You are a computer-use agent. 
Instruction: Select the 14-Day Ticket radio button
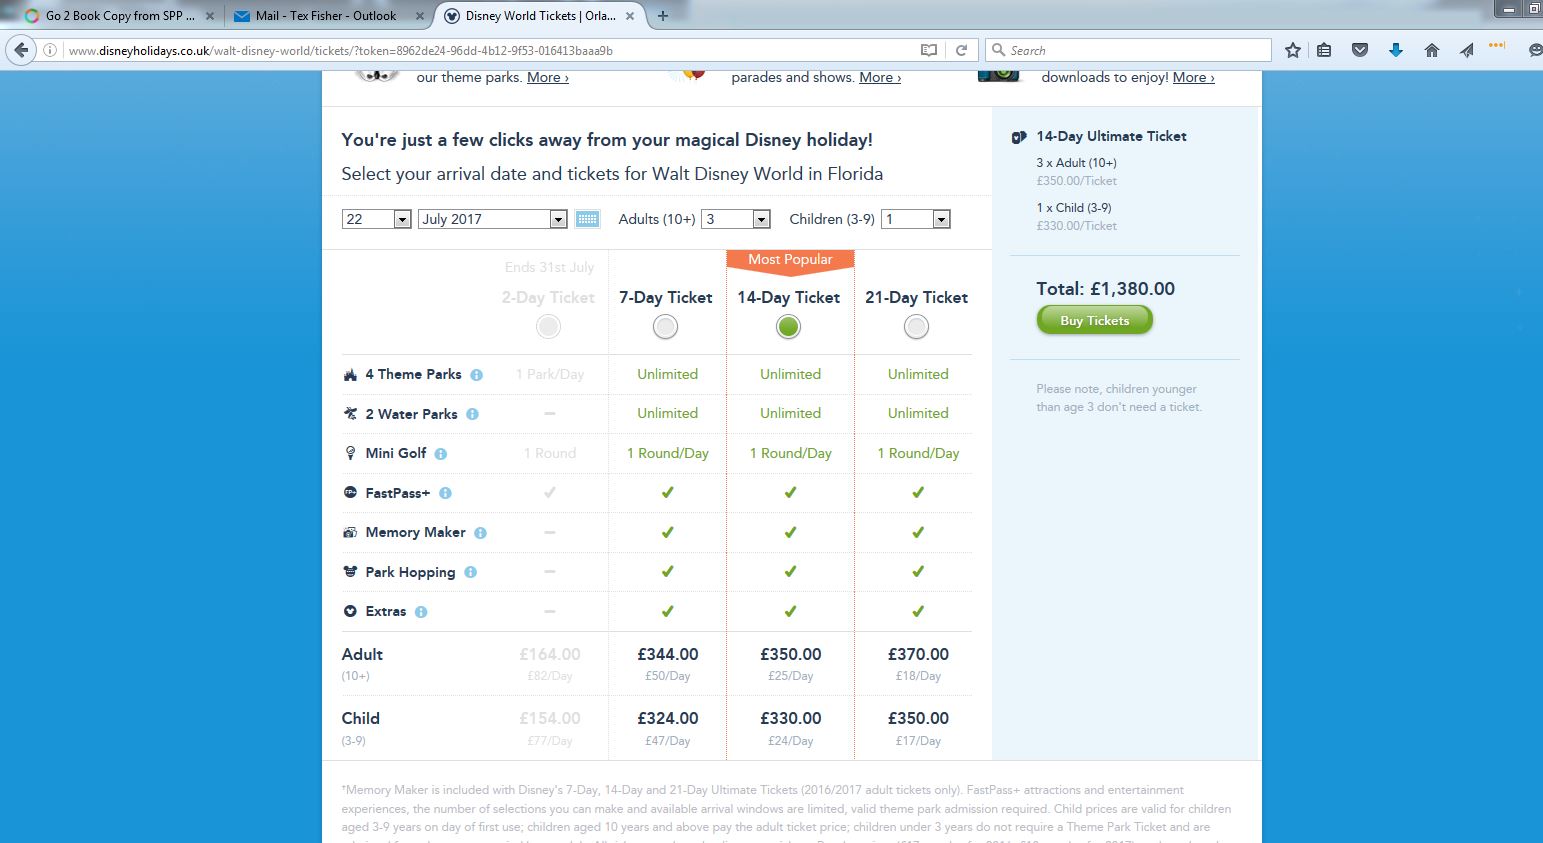pyautogui.click(x=789, y=326)
